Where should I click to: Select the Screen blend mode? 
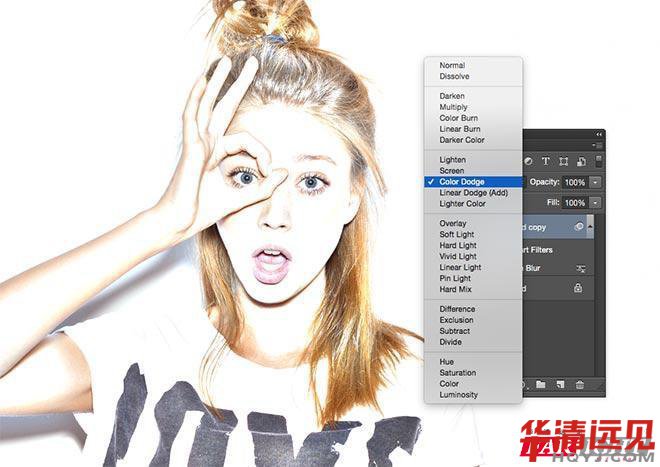point(451,171)
